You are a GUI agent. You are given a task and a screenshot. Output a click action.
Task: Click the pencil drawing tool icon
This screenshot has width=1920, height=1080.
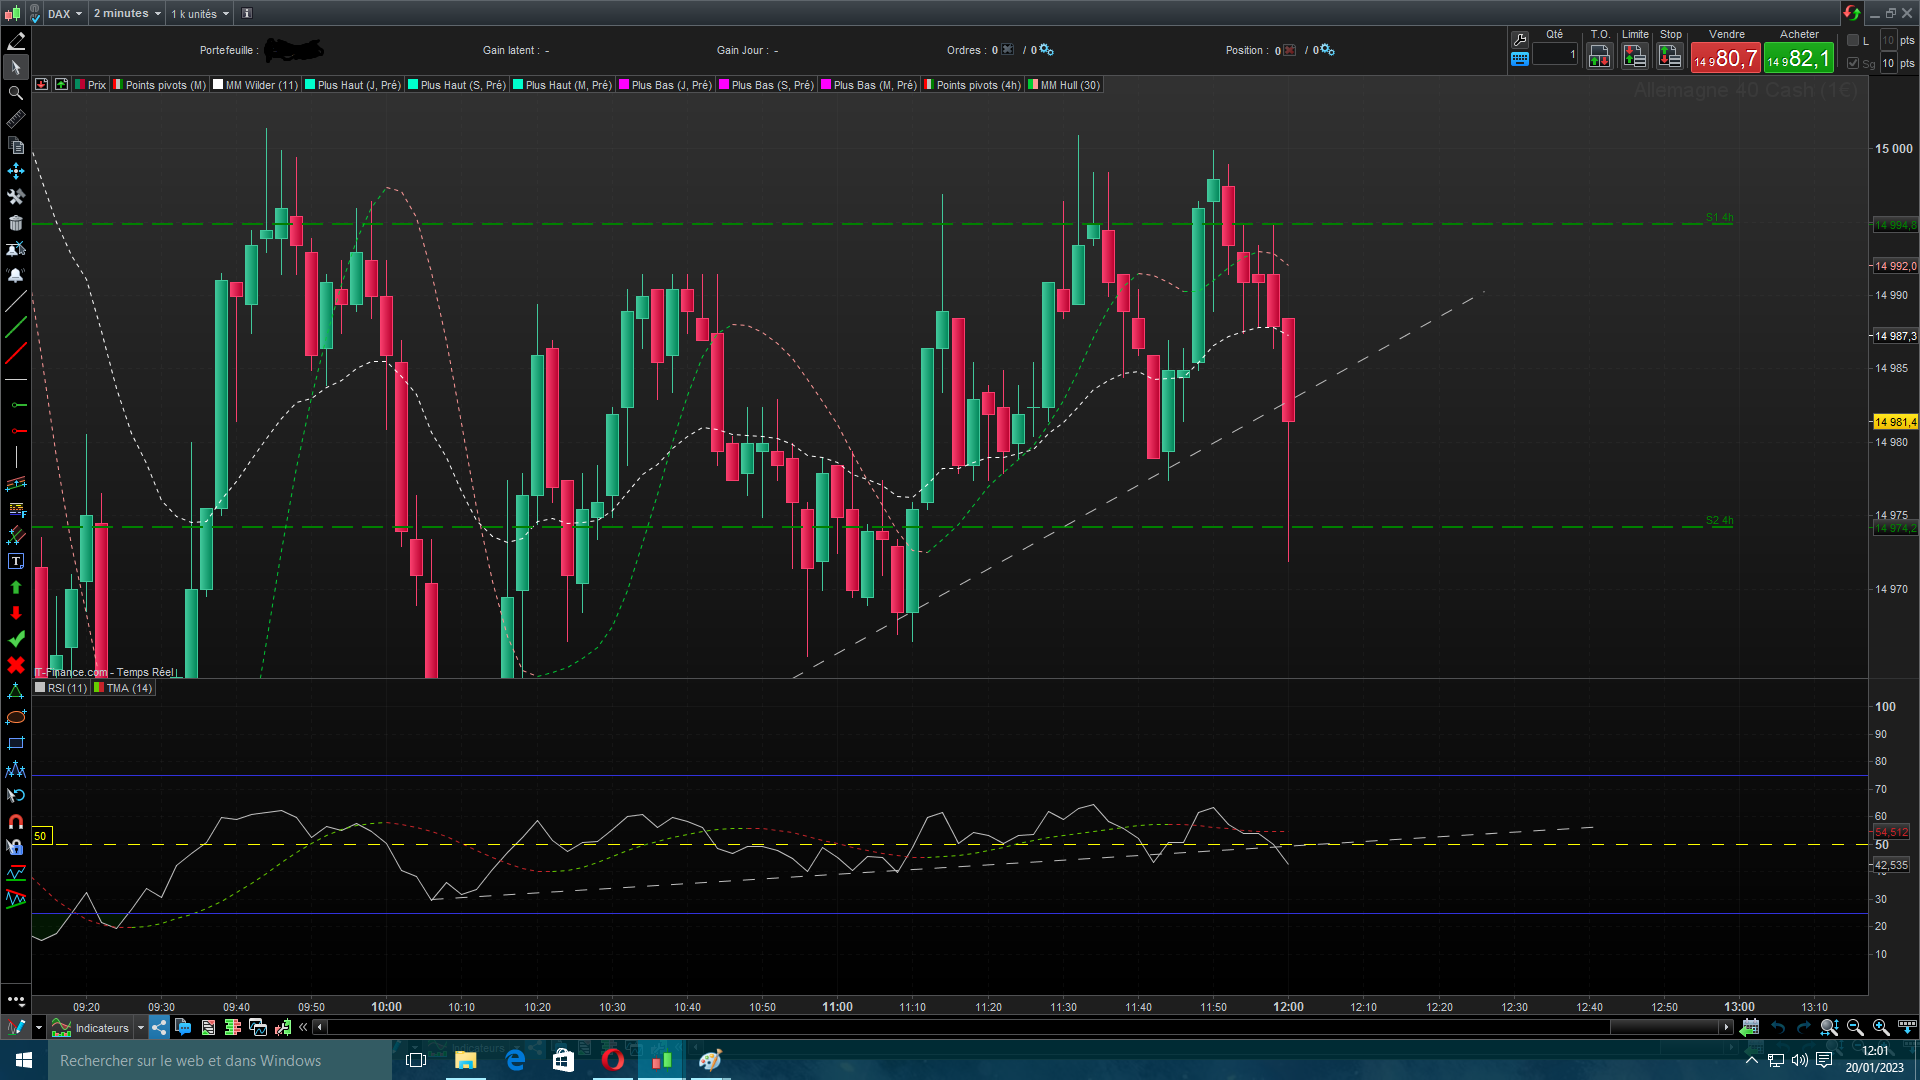click(x=16, y=41)
